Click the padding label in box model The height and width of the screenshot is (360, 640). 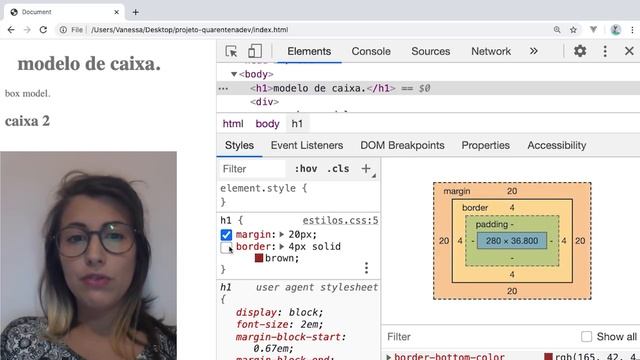[x=491, y=224]
